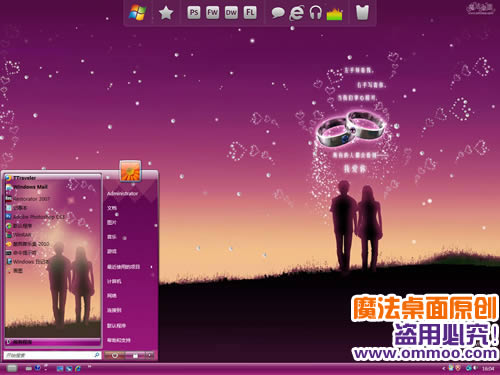Open the recycle bin in the dock
The height and width of the screenshot is (375, 500).
pyautogui.click(x=362, y=13)
